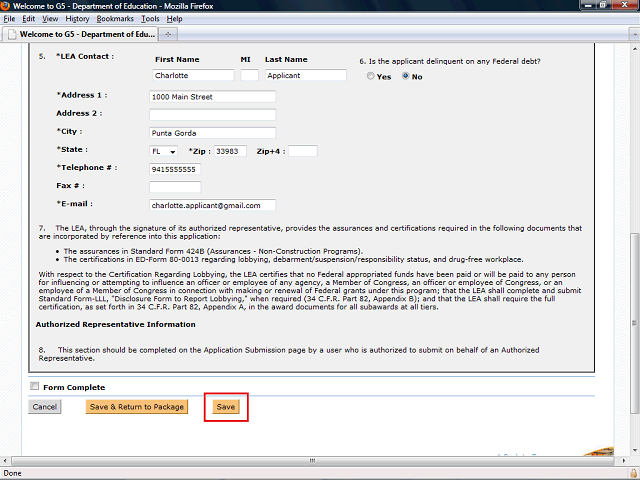This screenshot has height=480, width=640.
Task: Click the Firefox logo in title bar
Action: pos(5,5)
